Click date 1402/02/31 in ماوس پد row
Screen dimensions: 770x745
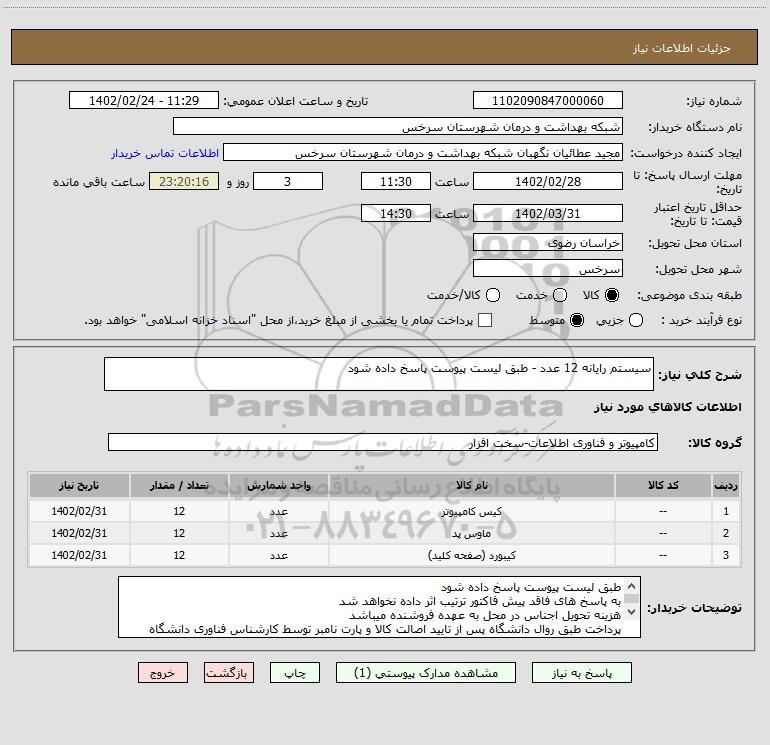[79, 533]
